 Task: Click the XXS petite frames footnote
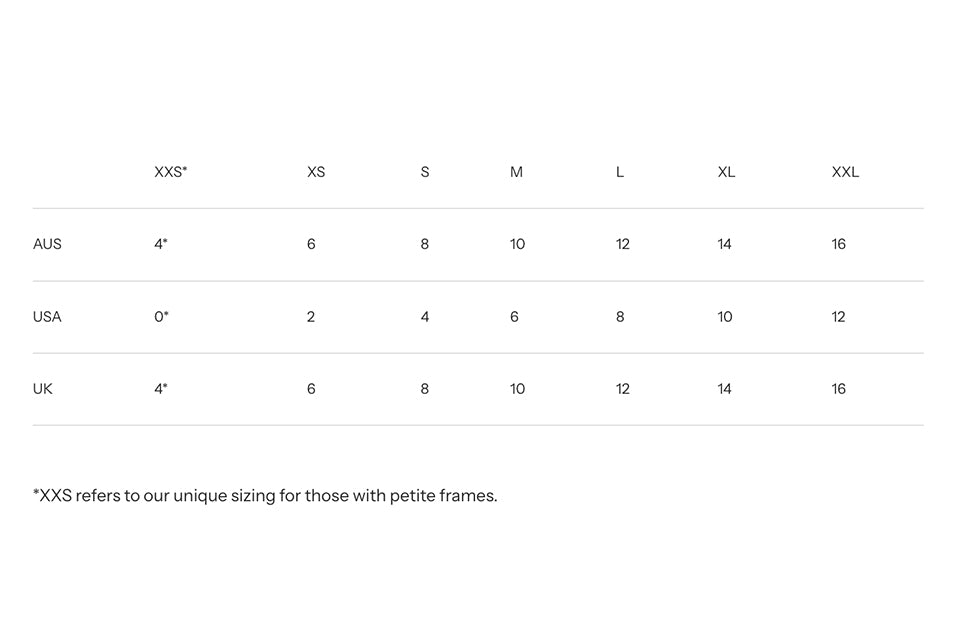pyautogui.click(x=265, y=496)
